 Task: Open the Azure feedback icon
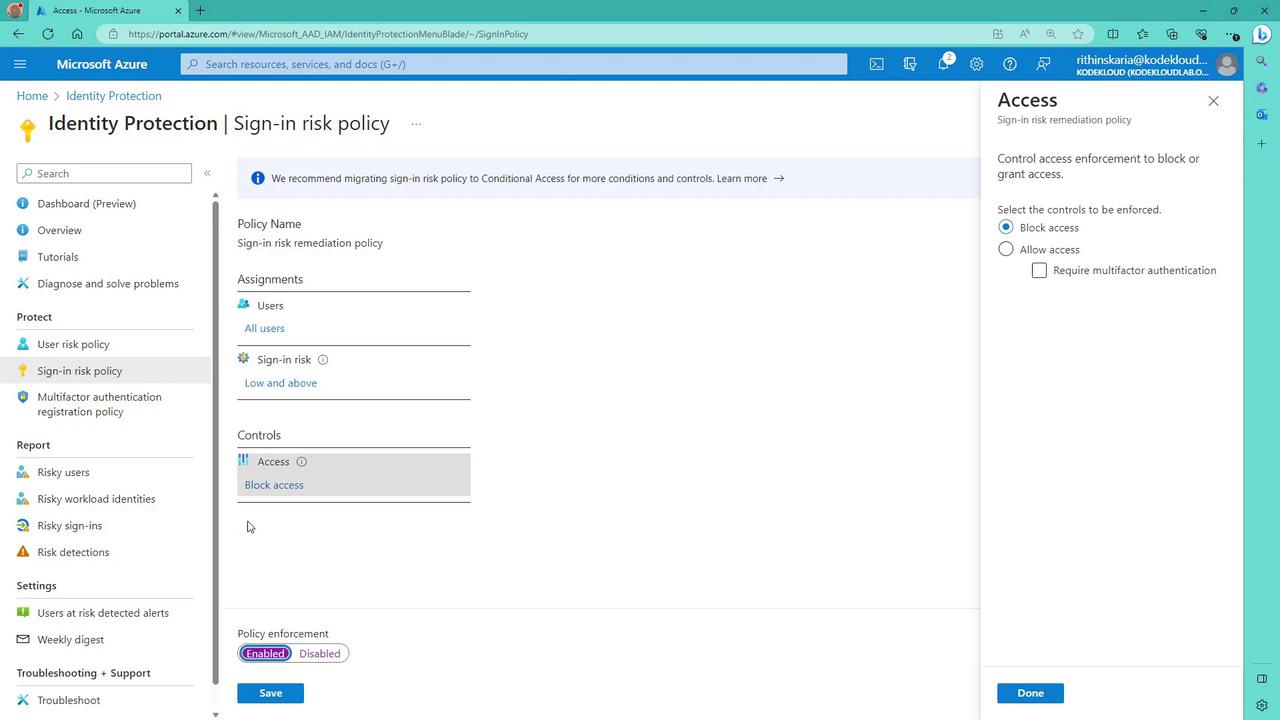point(1043,64)
